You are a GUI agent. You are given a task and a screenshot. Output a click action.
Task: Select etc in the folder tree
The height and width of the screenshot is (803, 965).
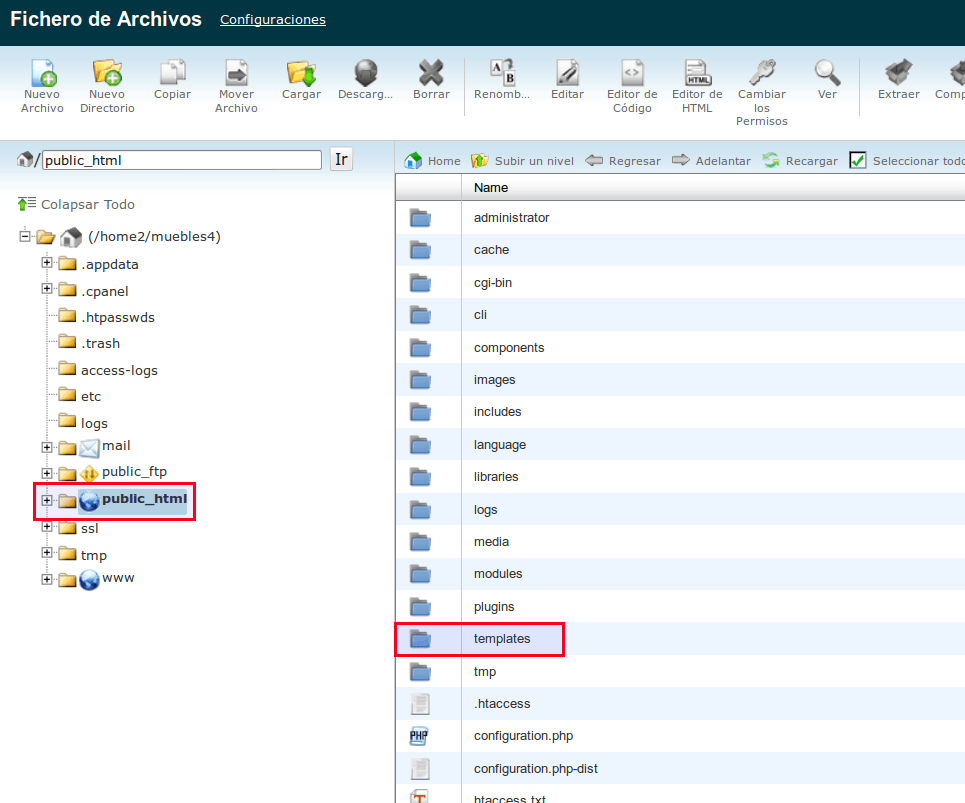pos(91,396)
